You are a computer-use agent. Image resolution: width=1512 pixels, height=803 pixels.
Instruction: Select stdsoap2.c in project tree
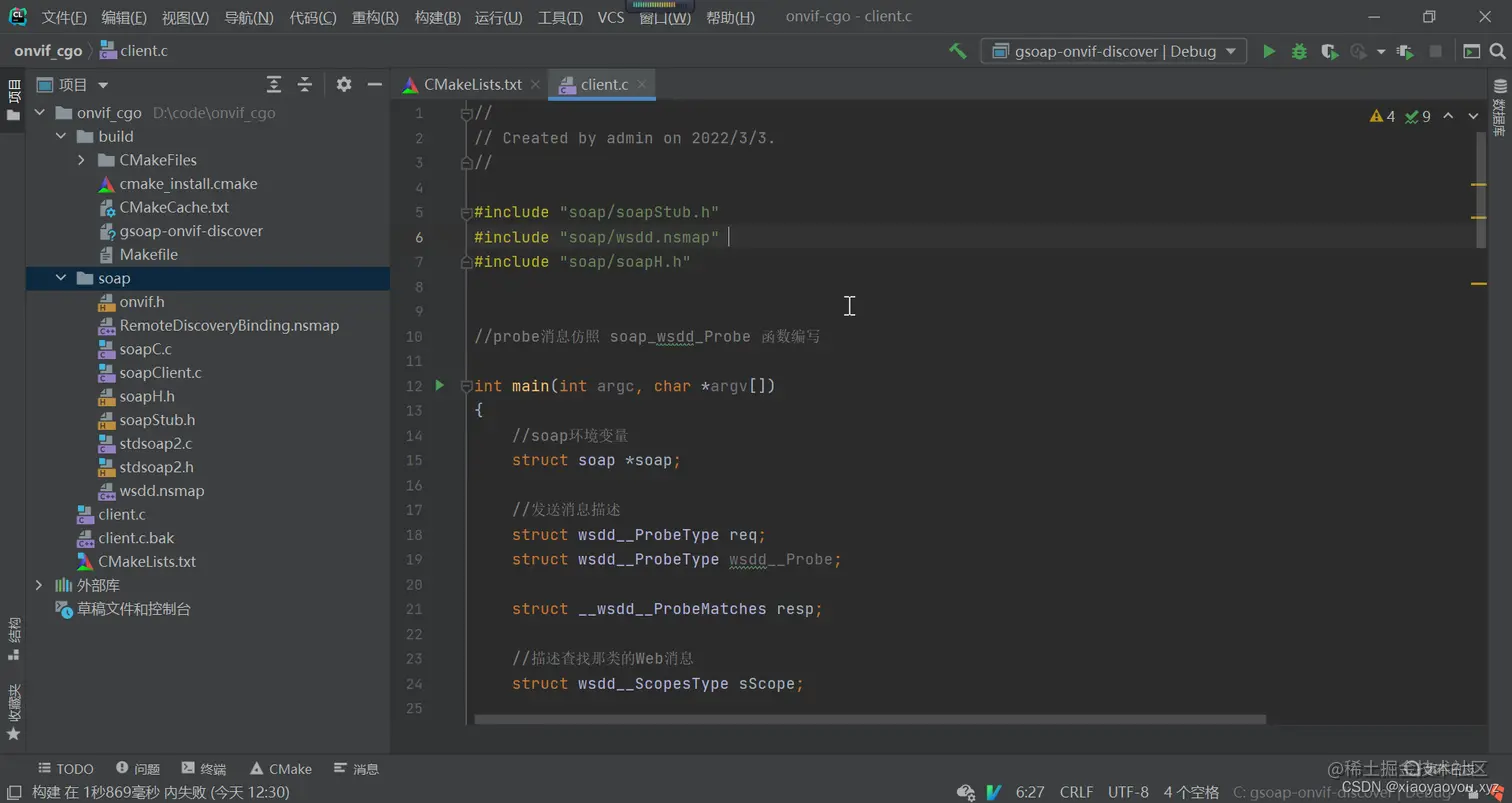(156, 443)
